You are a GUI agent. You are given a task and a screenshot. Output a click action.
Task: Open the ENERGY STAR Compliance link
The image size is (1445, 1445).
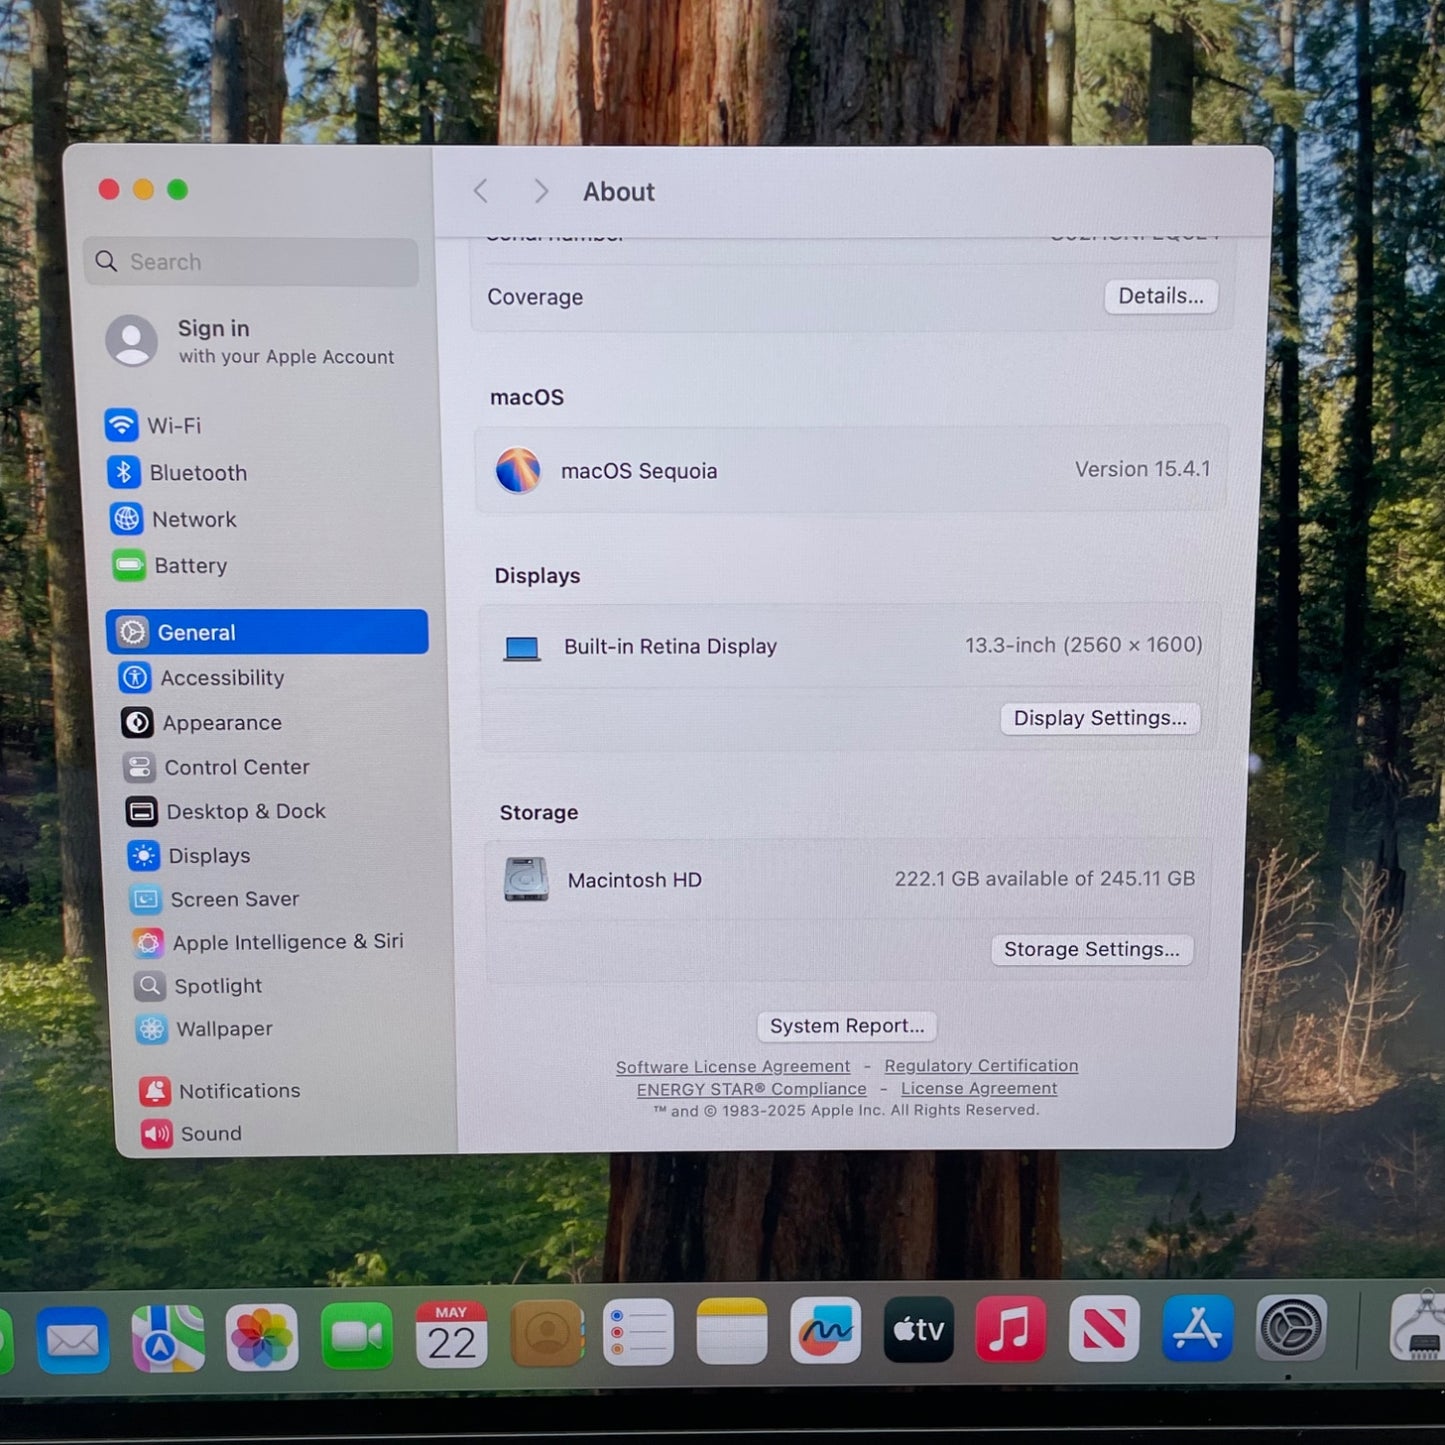(x=752, y=1089)
